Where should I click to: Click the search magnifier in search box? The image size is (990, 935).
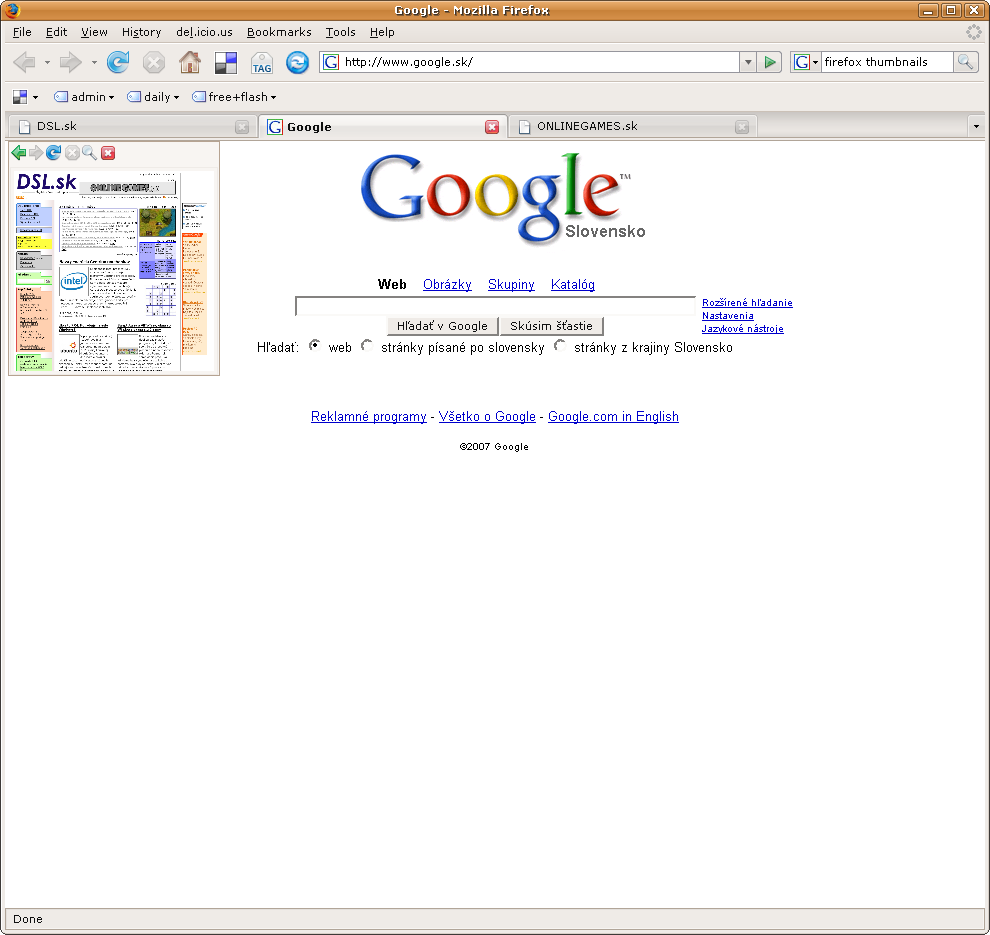pos(965,62)
